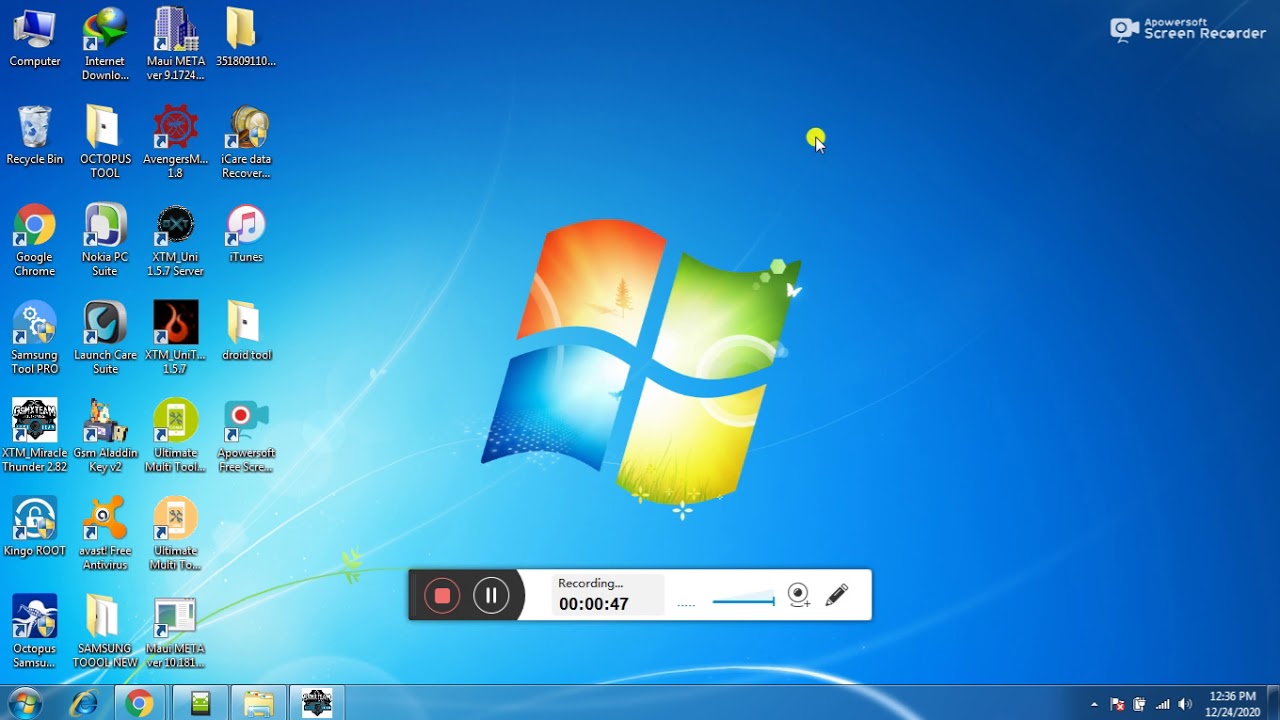The height and width of the screenshot is (720, 1280).
Task: Launch orange Ultimate Multi Tool shortcut
Action: [175, 534]
